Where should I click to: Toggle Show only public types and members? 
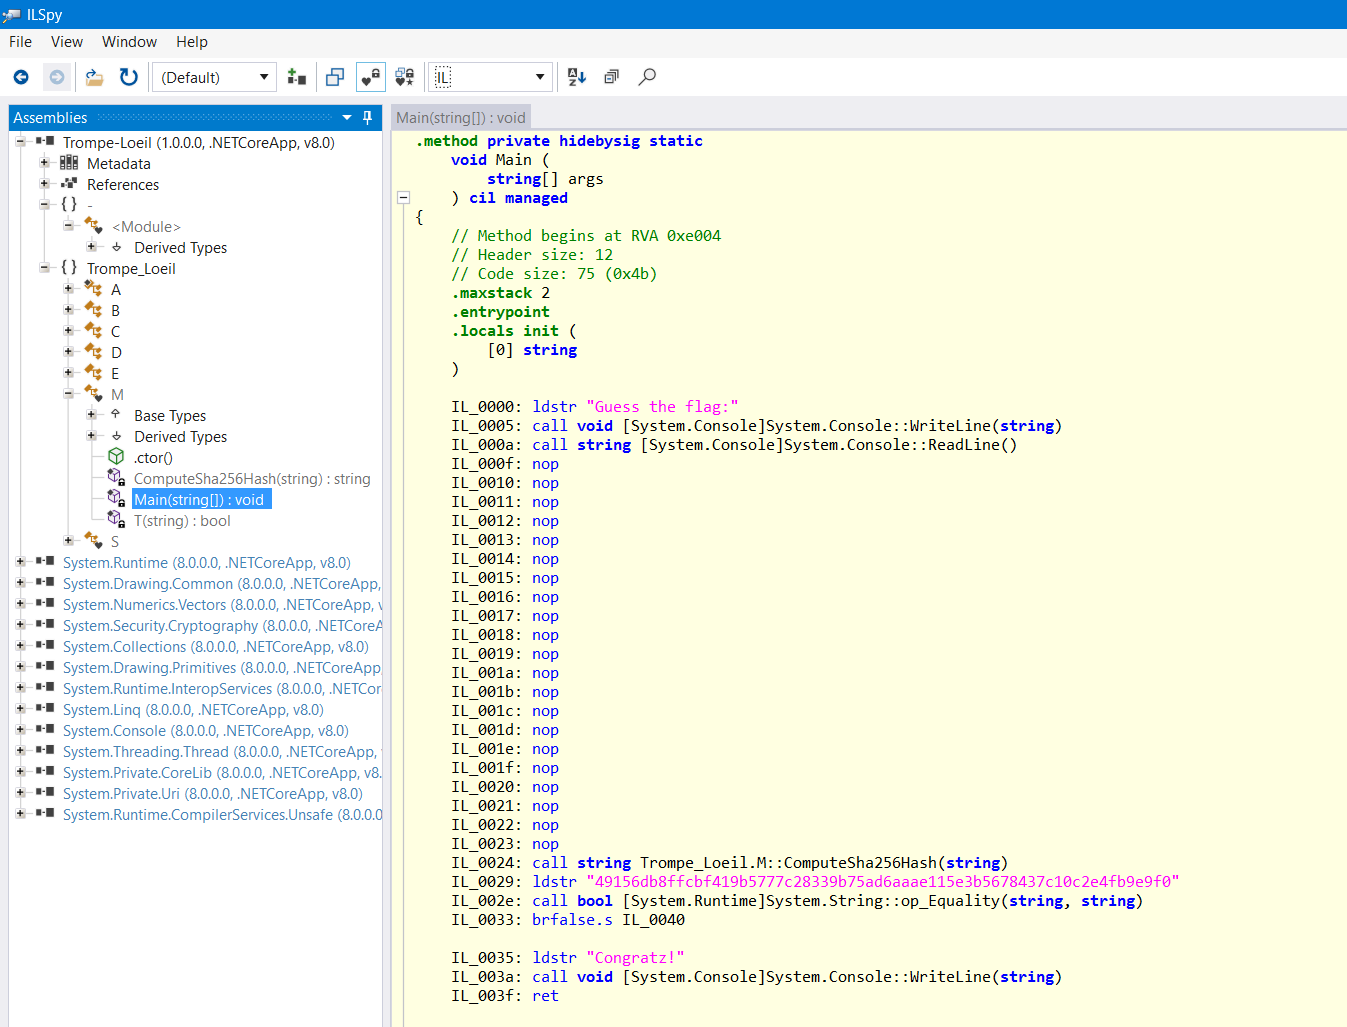pyautogui.click(x=335, y=77)
